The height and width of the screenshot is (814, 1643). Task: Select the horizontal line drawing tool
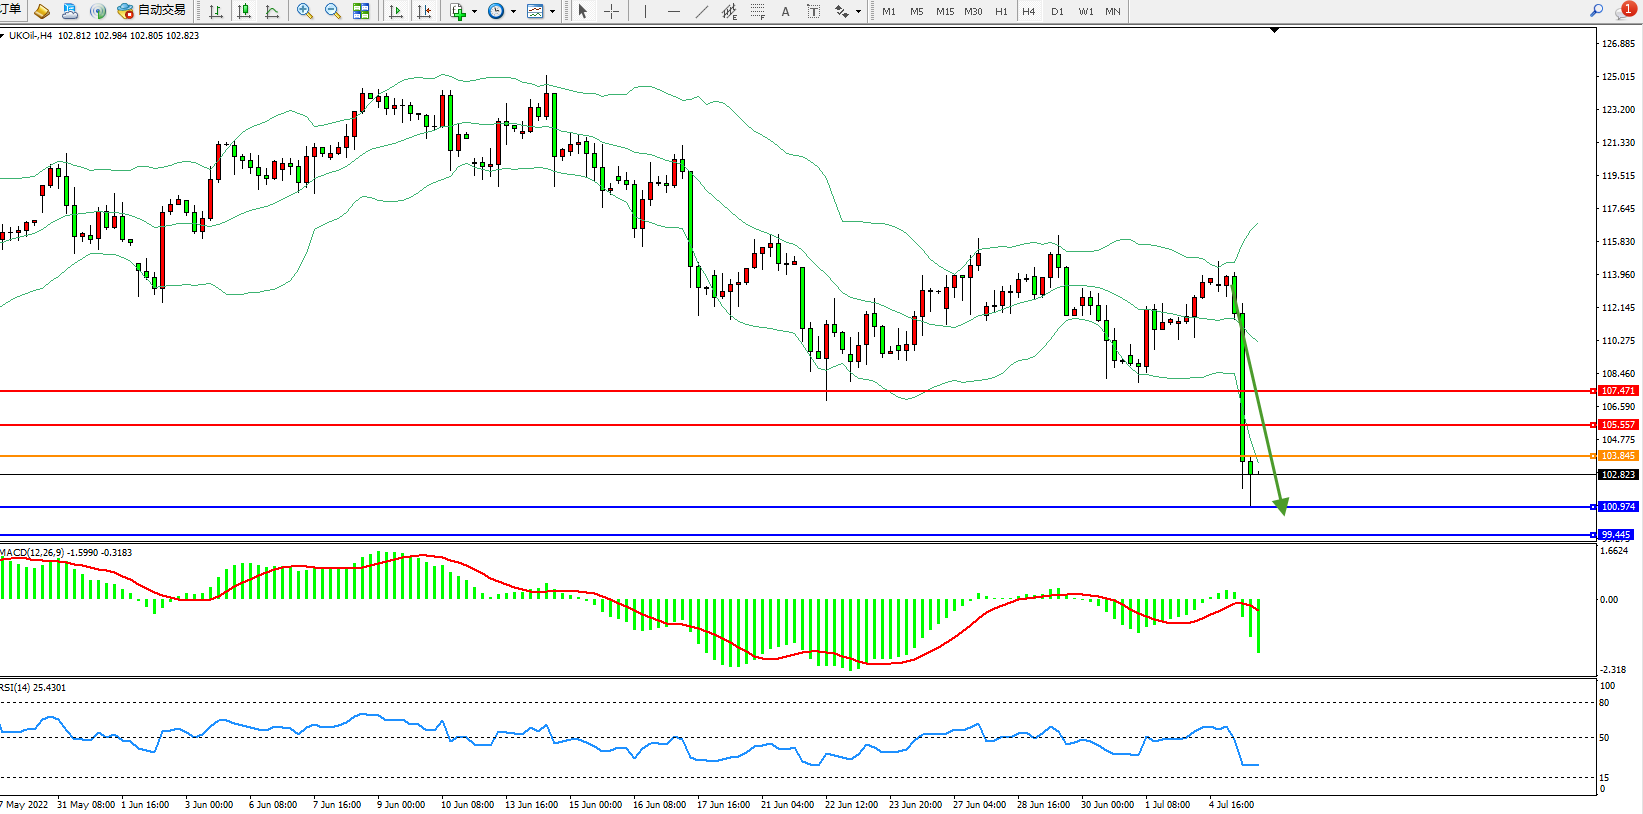[673, 11]
